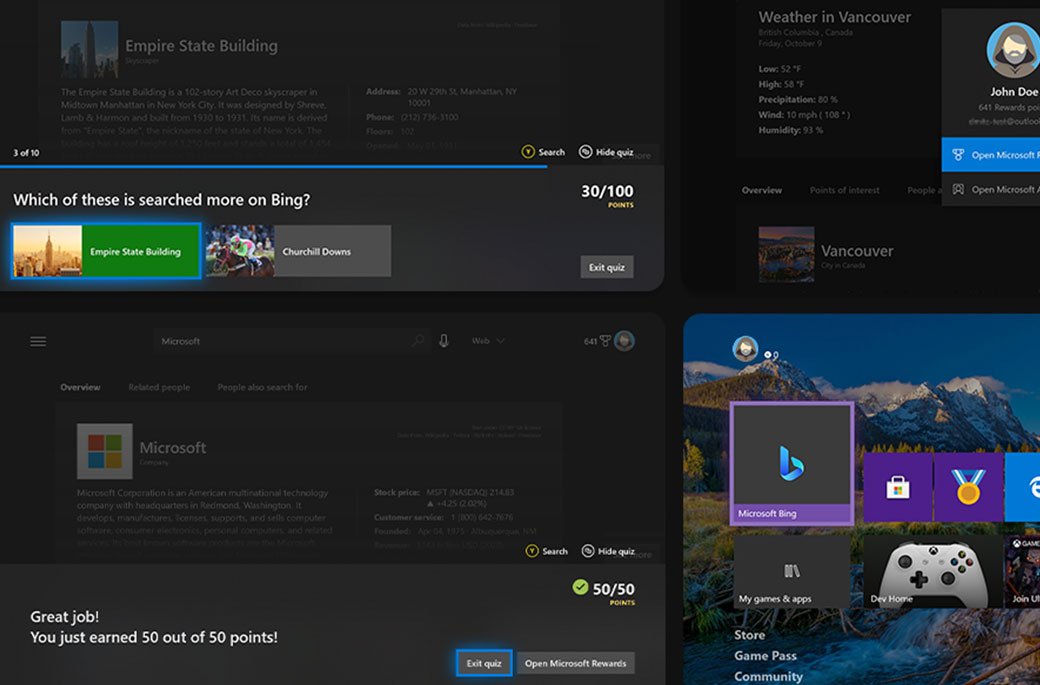
Task: Open the hamburger menu on the Bing page
Action: click(x=38, y=341)
